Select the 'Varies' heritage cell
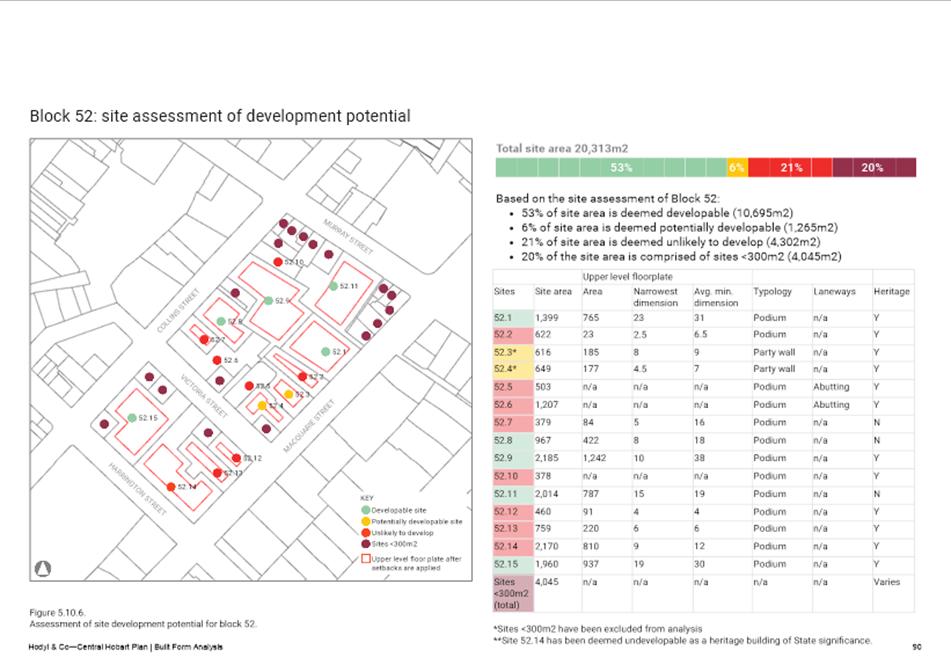 [887, 582]
